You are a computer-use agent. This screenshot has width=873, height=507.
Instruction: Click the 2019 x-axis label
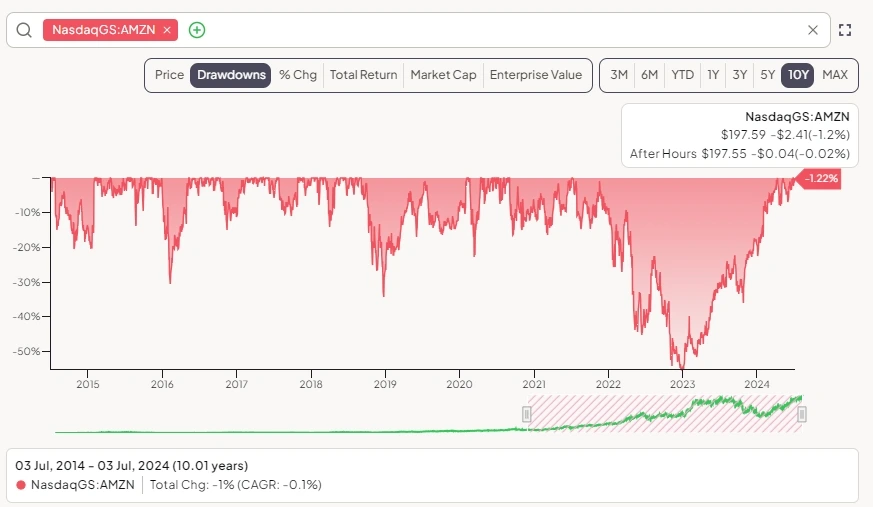(385, 384)
